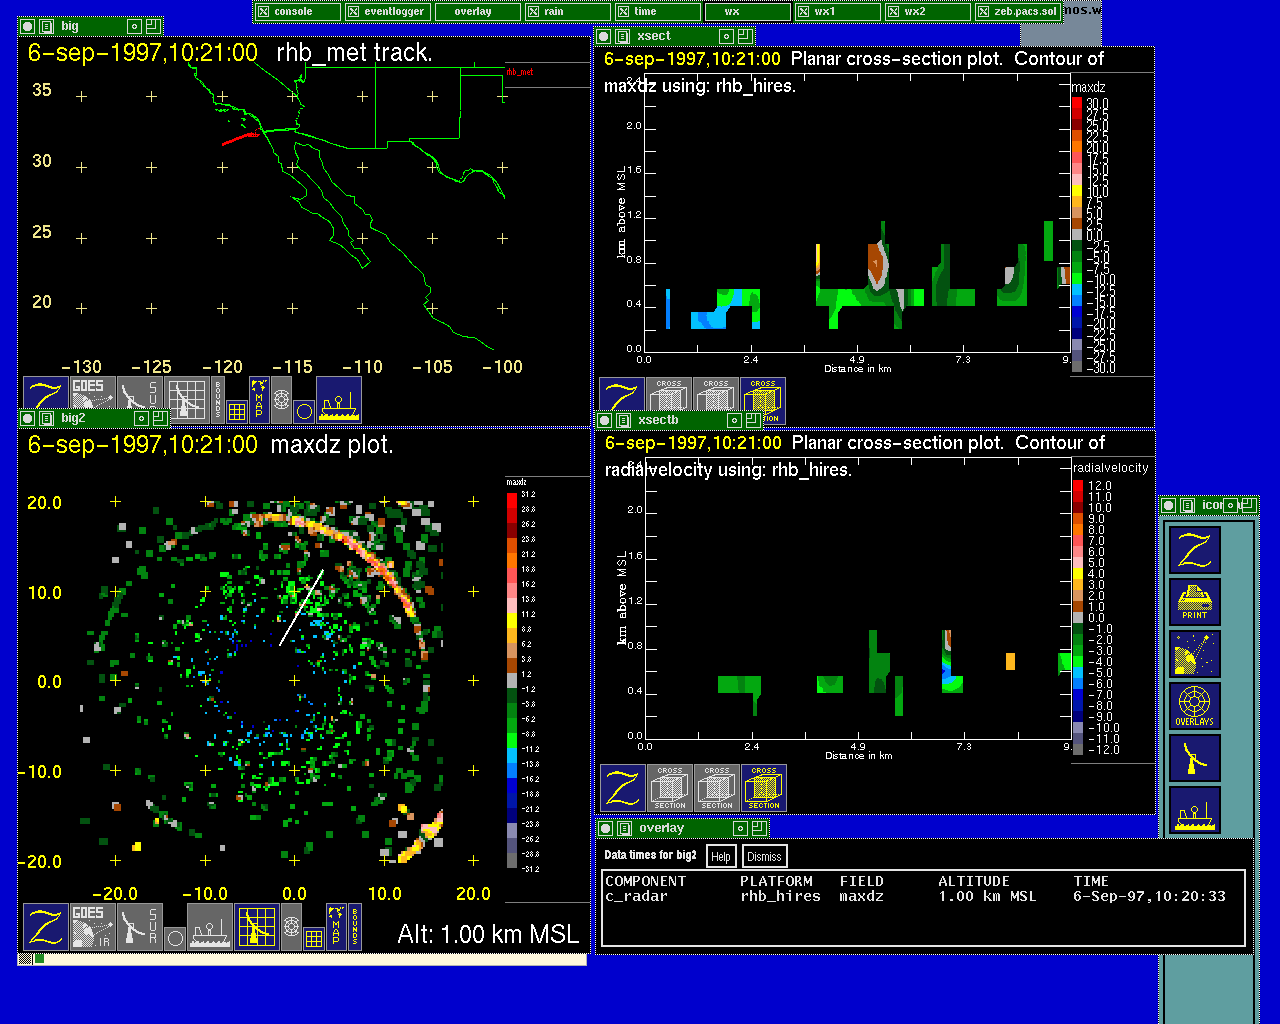Click the yellow MAP icon in big window
The width and height of the screenshot is (1280, 1024).
coord(259,399)
